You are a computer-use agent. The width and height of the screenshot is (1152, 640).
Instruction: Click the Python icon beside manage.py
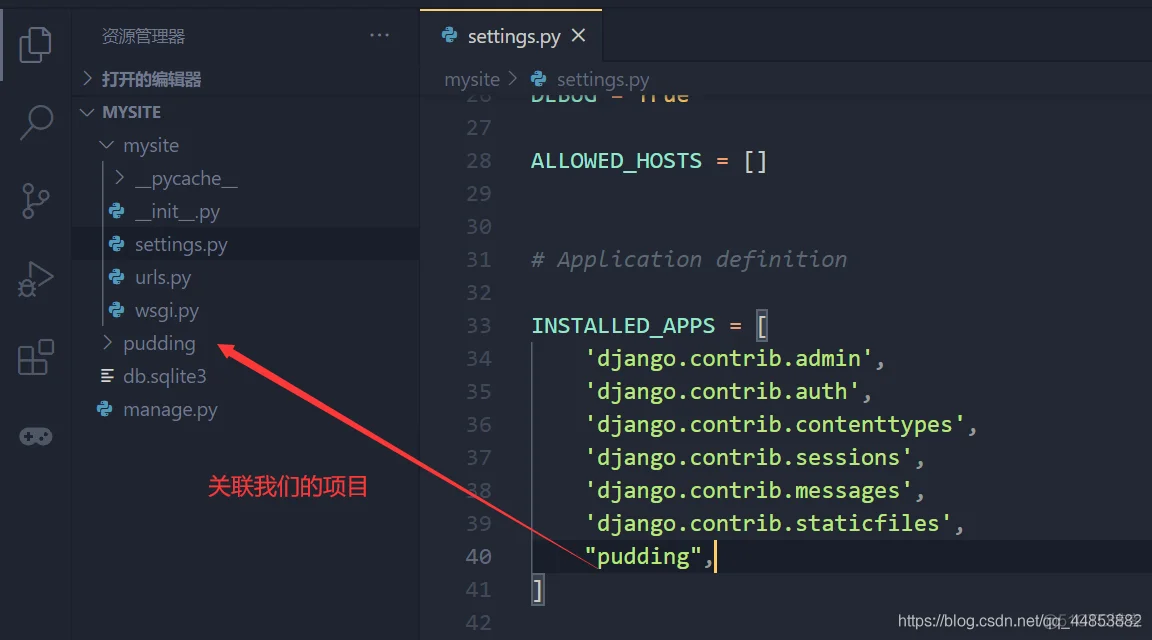pos(104,409)
